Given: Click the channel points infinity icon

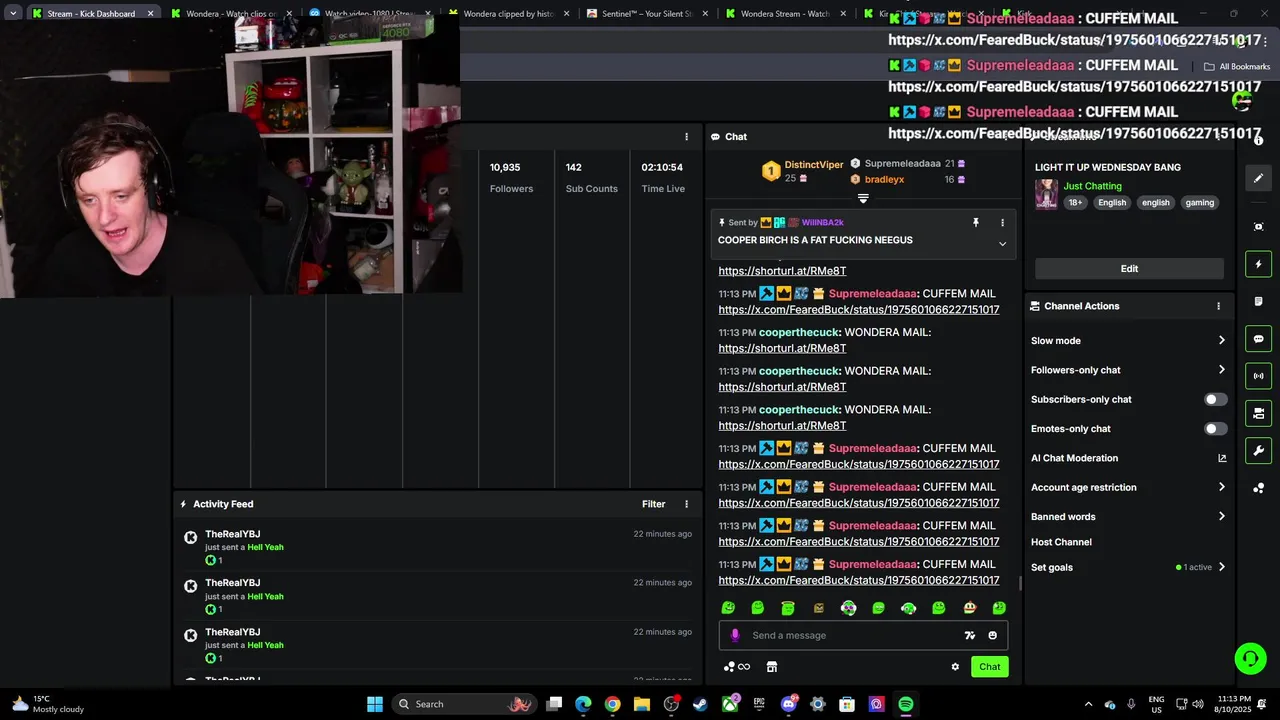Looking at the screenshot, I should pos(743,667).
